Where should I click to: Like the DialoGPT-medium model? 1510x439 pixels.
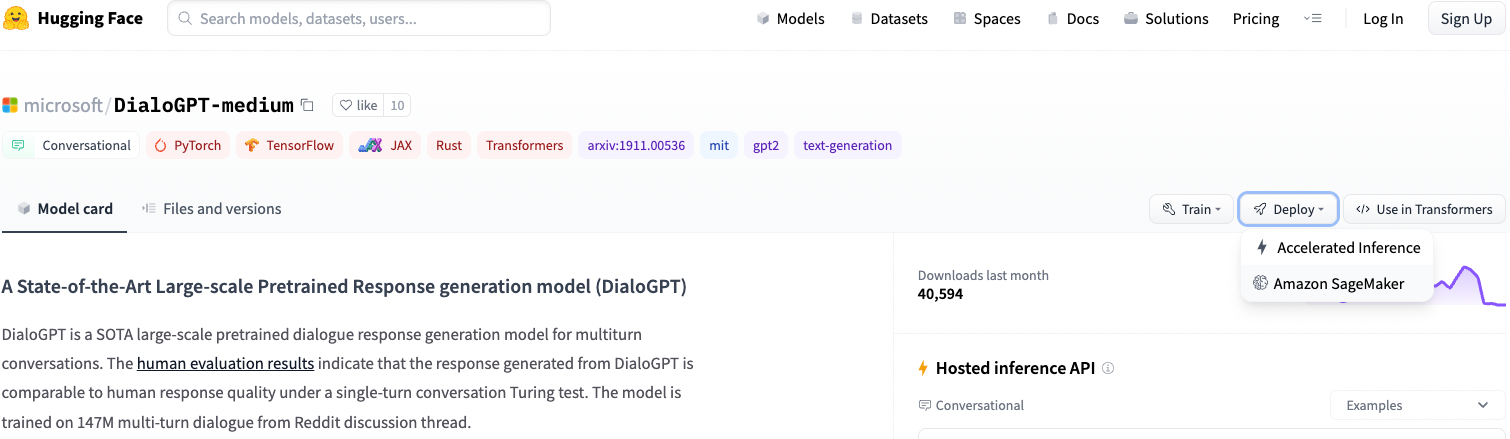[358, 105]
